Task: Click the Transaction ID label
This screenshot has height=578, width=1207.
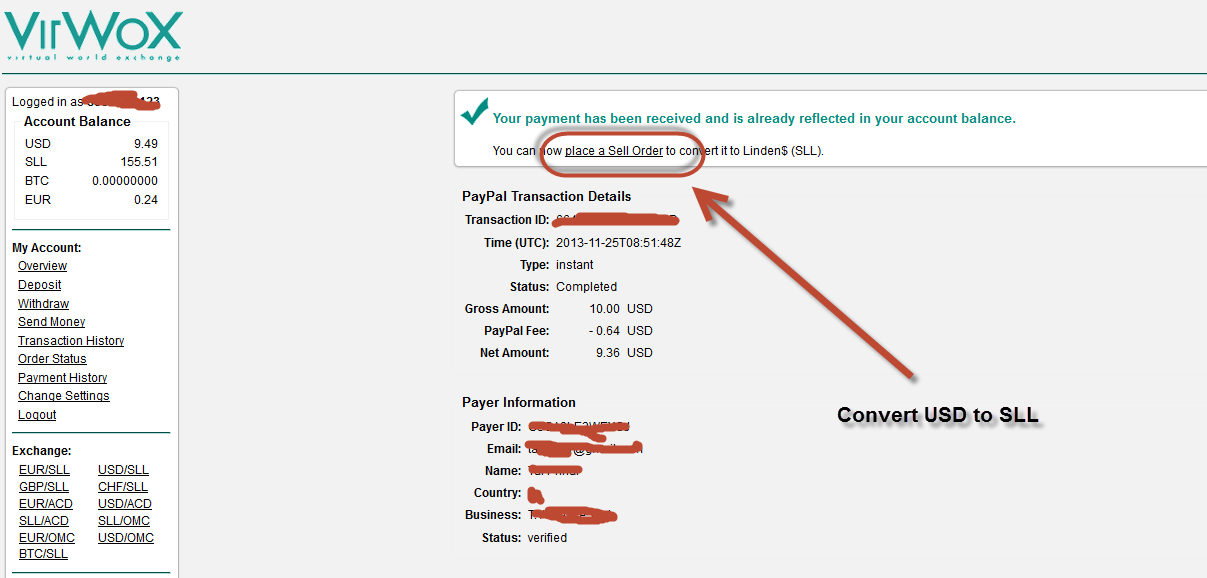Action: click(x=507, y=220)
